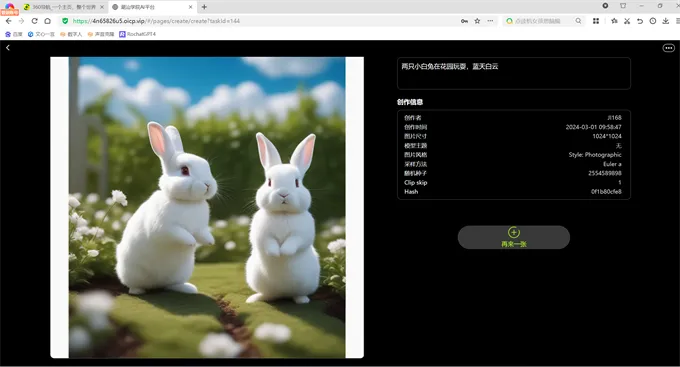Open the 声音克隆 bookmark
This screenshot has height=367, width=680.
[101, 34]
